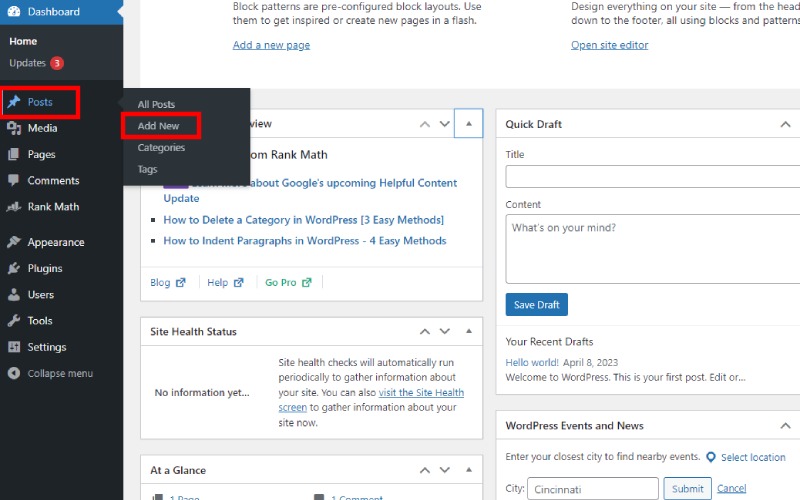Click the What's on your mind textarea
Screen dimensions: 800x500
653,249
